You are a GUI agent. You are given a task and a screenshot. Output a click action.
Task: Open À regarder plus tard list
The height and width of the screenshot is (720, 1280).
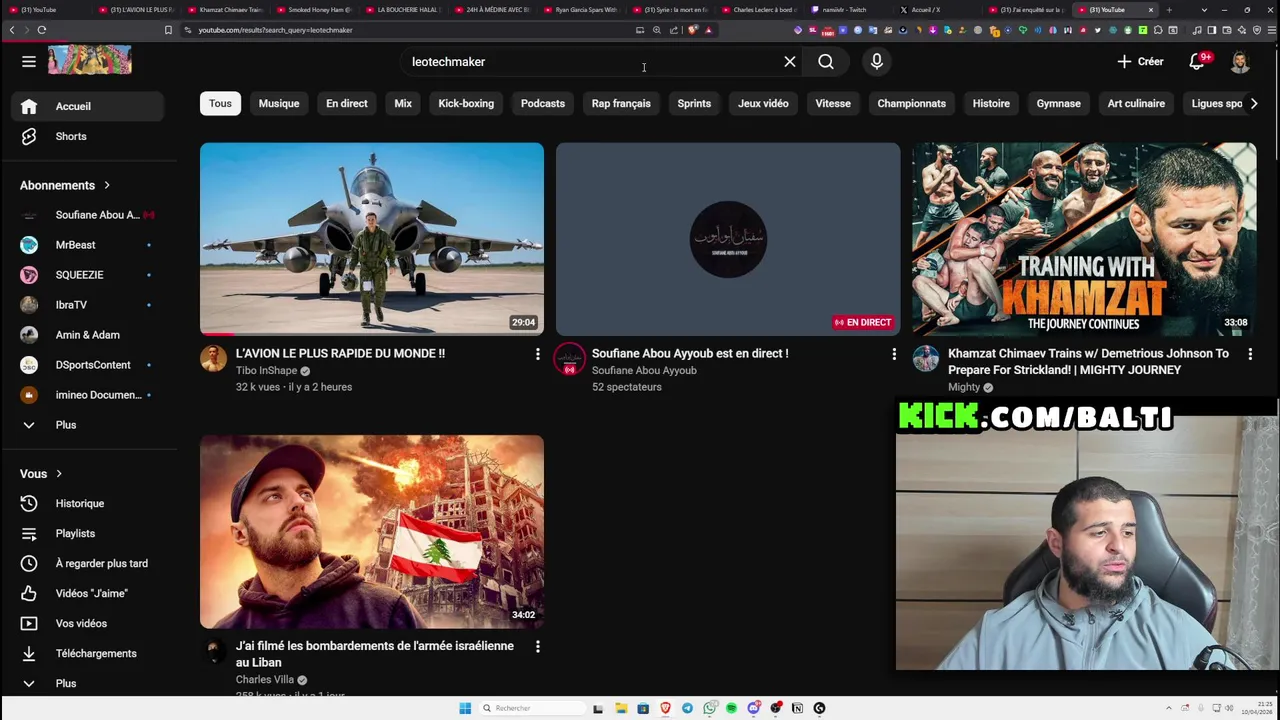88,563
